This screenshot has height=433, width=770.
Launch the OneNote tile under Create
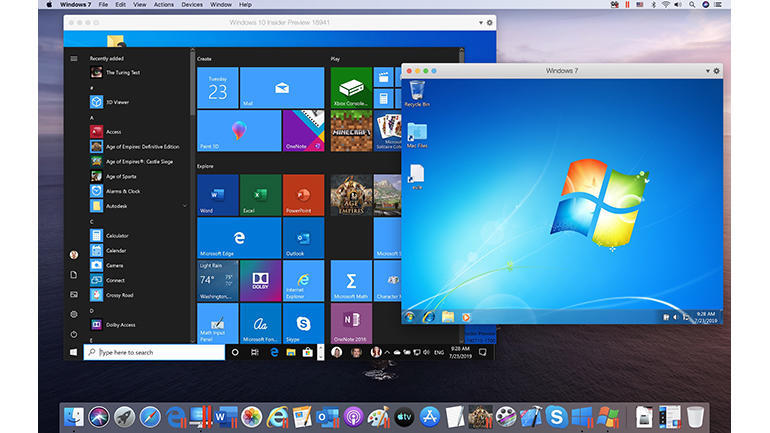pyautogui.click(x=303, y=131)
